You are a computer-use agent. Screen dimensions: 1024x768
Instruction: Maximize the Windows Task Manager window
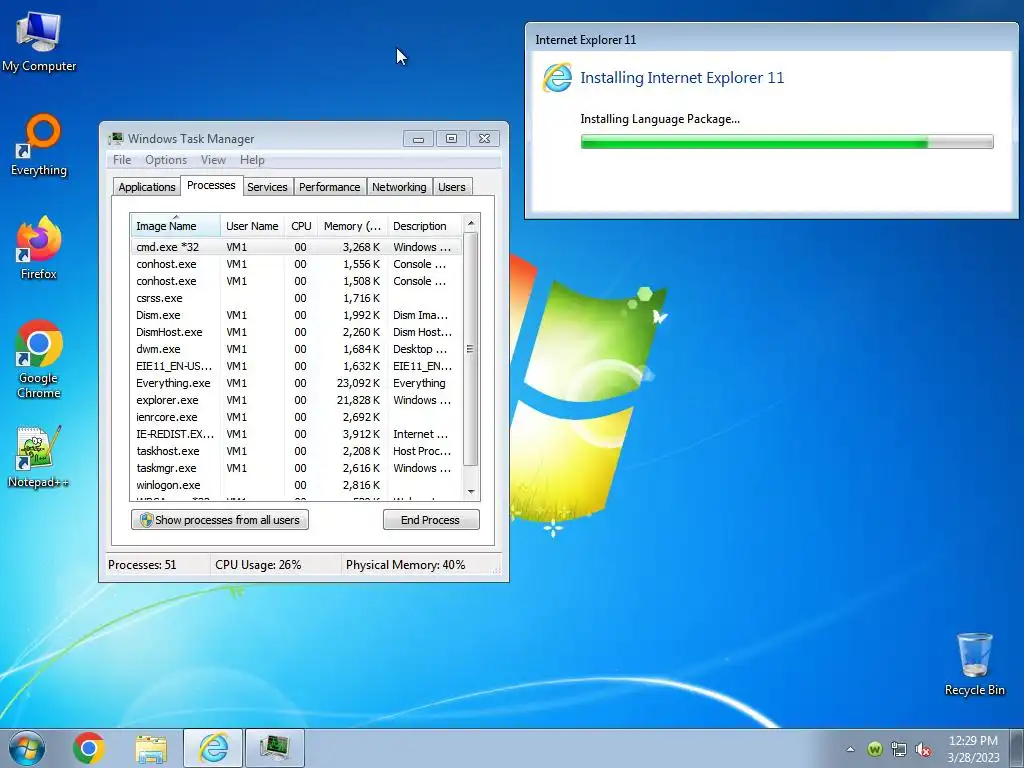(451, 138)
